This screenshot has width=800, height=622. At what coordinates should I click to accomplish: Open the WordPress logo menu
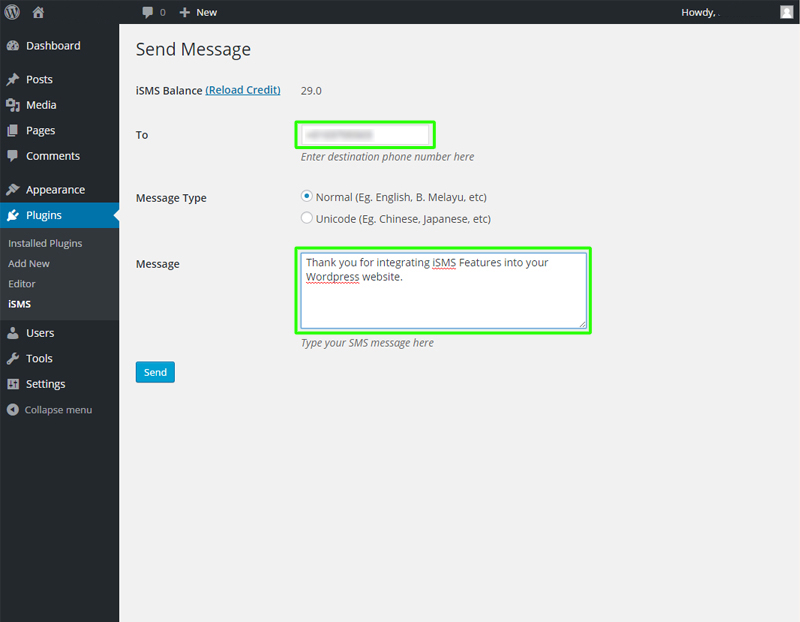pyautogui.click(x=12, y=12)
